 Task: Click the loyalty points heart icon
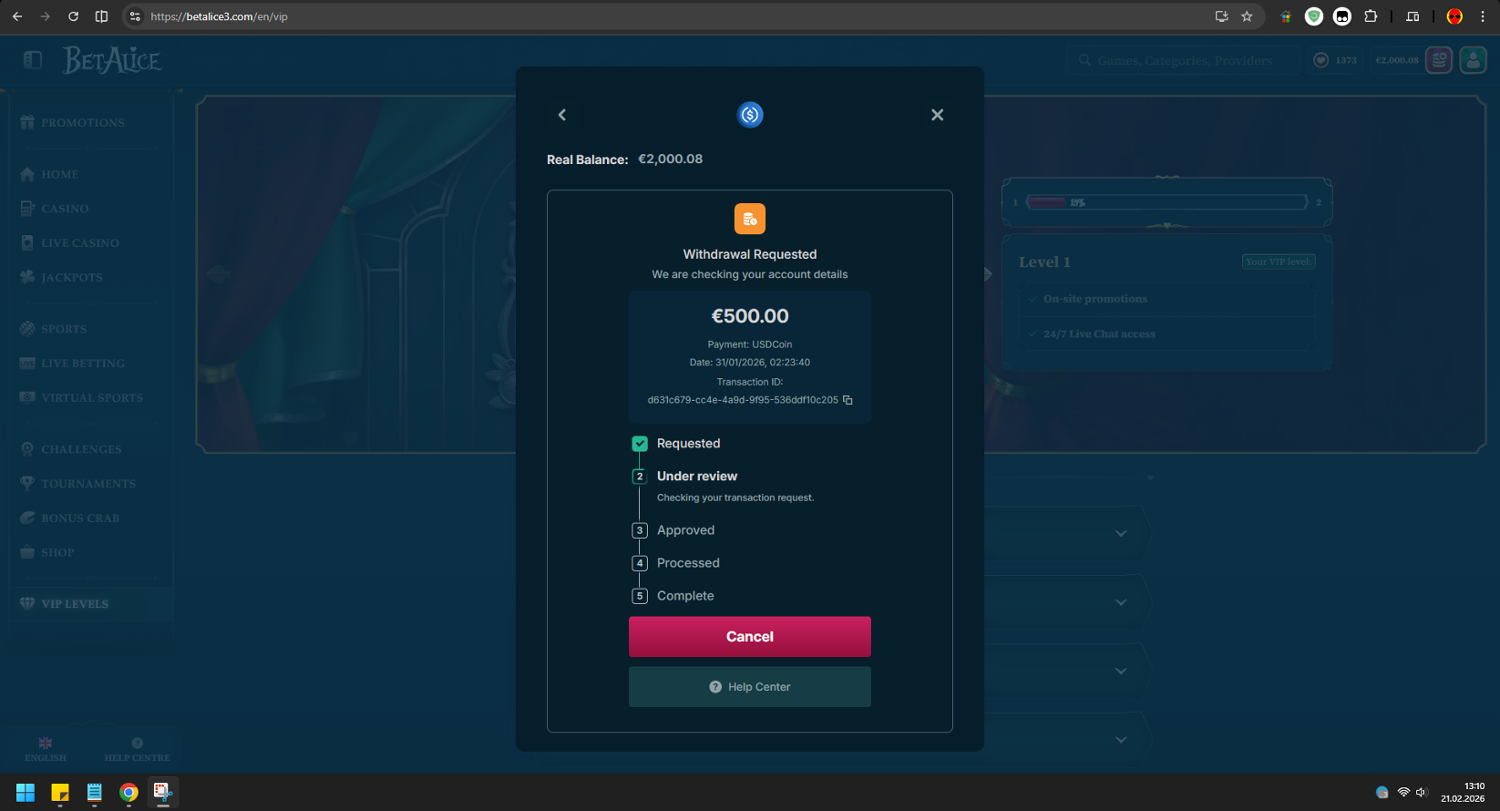pos(1321,60)
